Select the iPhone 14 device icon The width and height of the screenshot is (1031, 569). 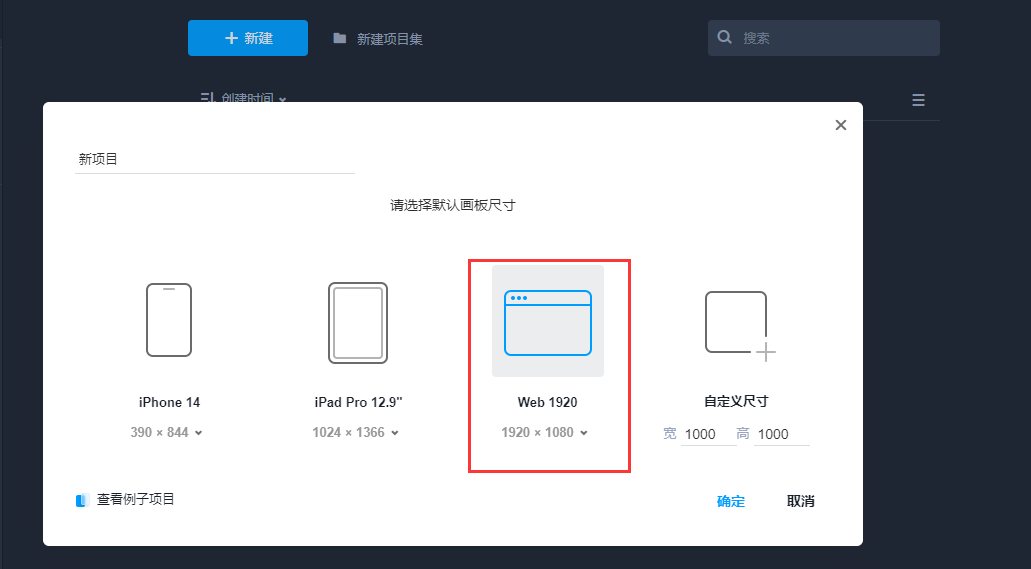click(x=169, y=320)
